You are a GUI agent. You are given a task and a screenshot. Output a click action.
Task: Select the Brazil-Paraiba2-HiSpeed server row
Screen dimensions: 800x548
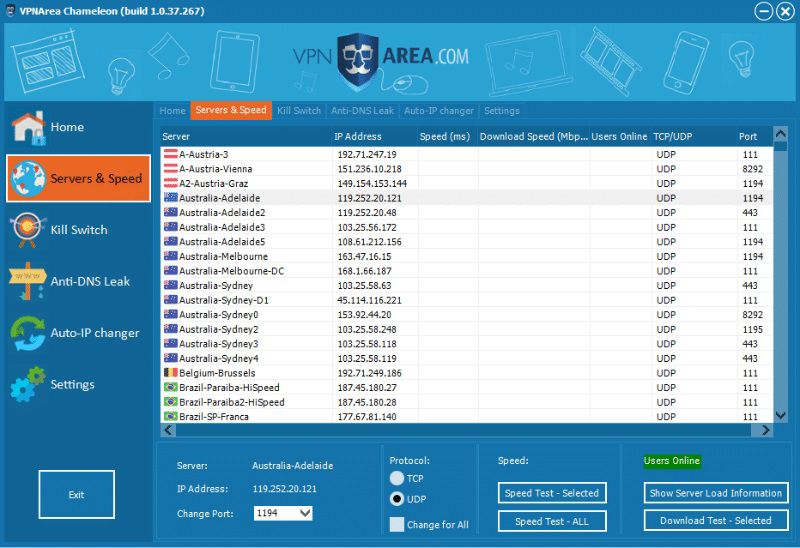point(467,402)
